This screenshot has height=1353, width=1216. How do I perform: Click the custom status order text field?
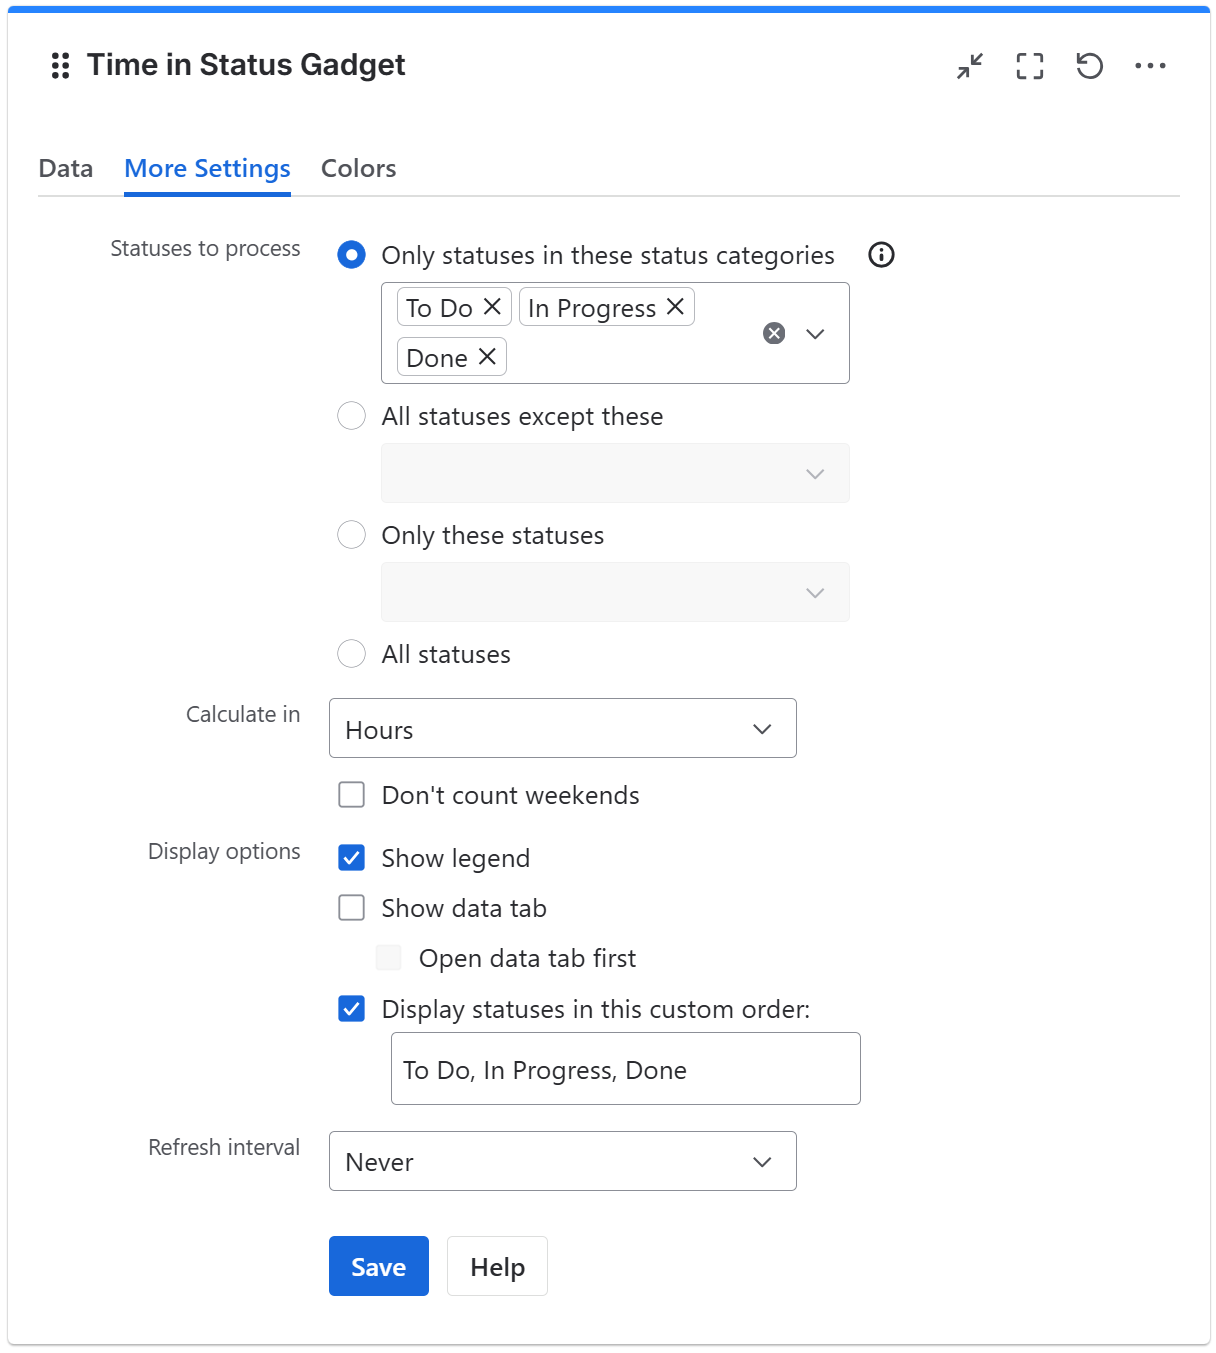(626, 1068)
